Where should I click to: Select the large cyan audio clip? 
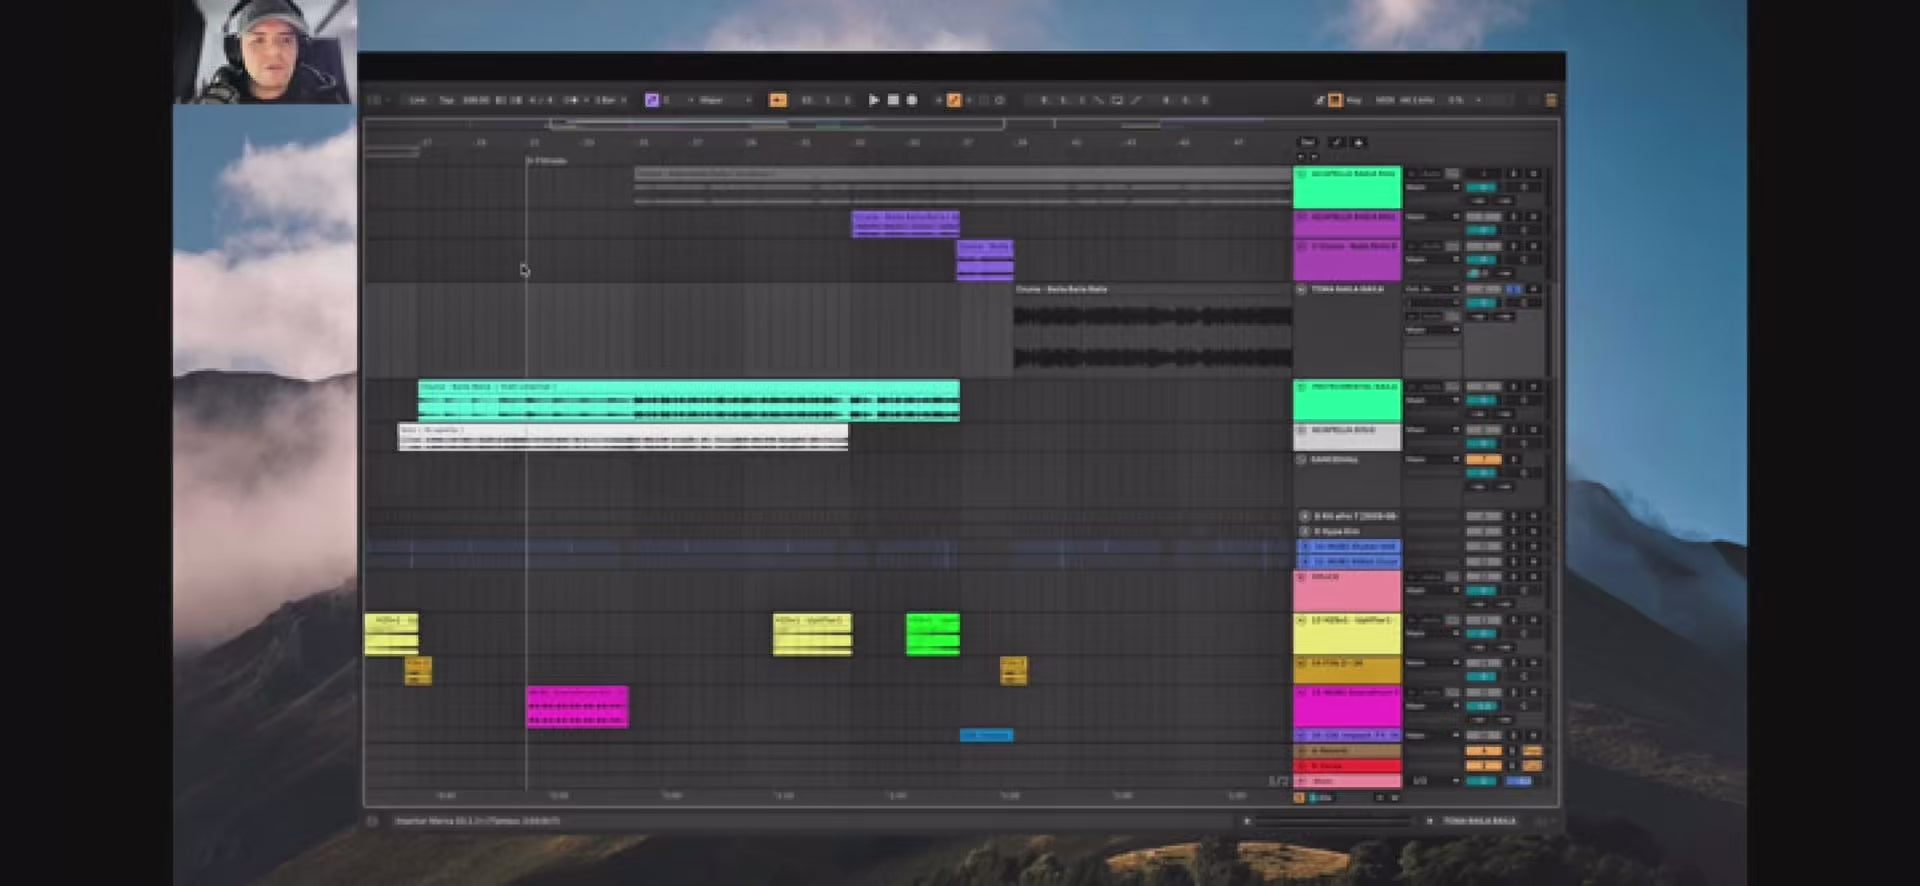(x=688, y=400)
